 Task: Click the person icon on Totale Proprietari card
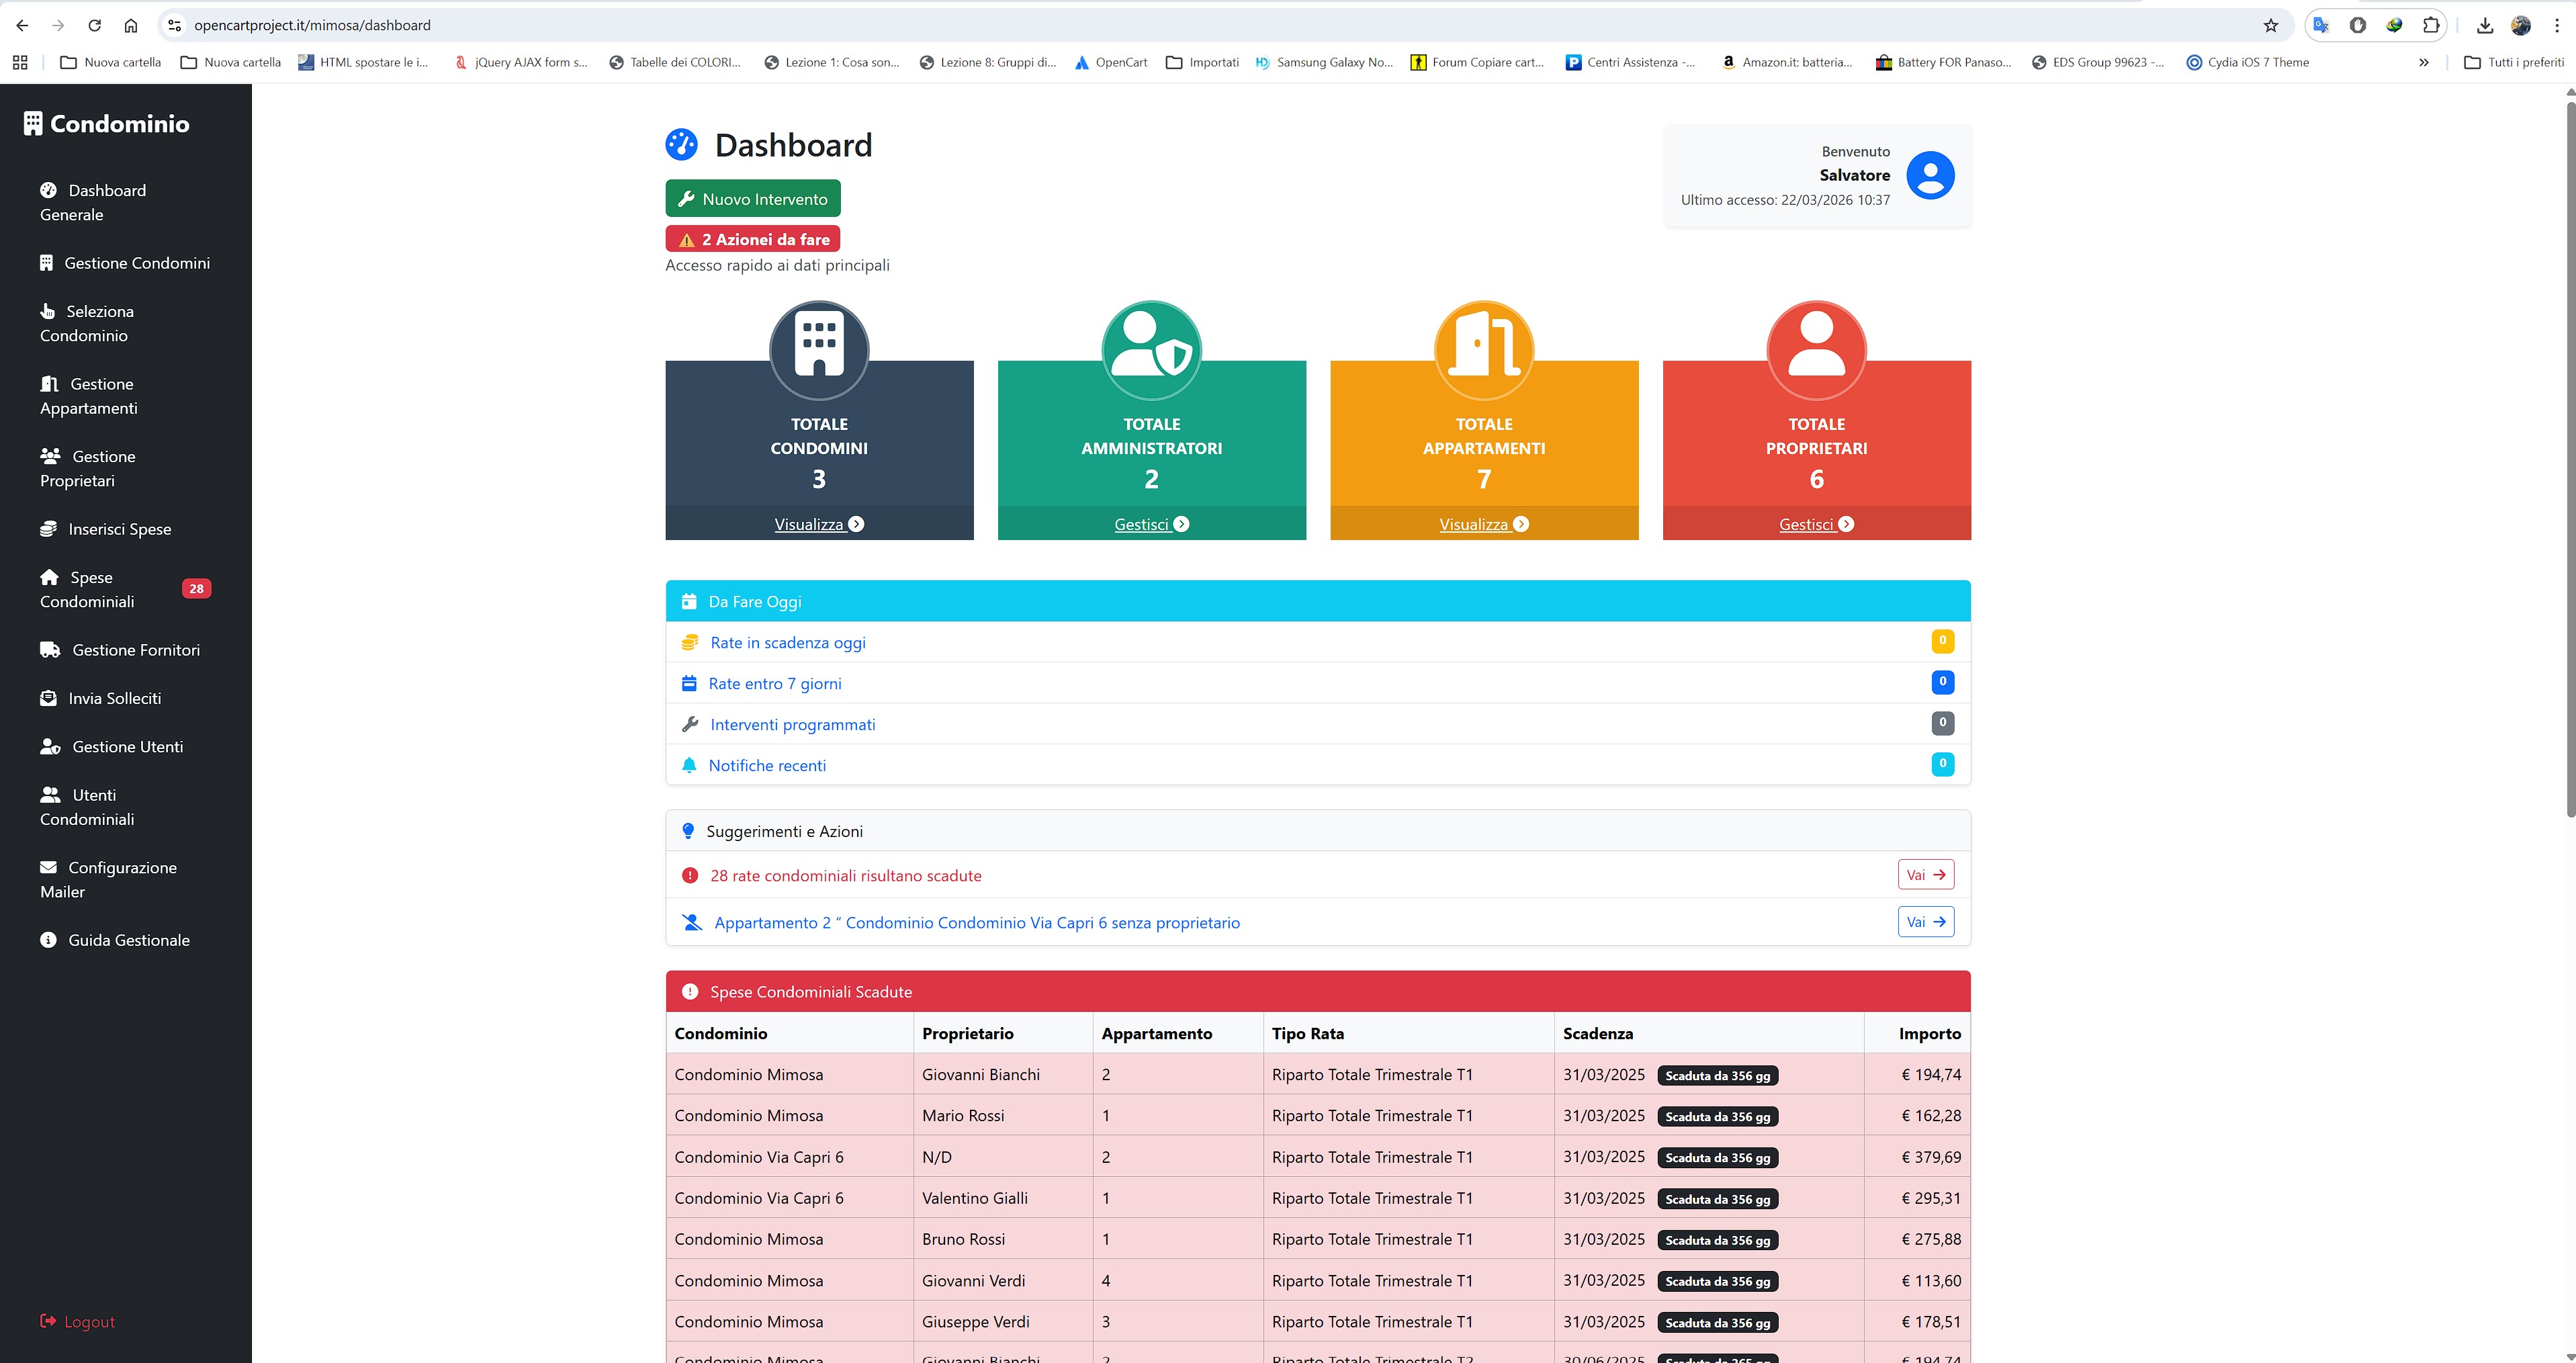[x=1816, y=347]
